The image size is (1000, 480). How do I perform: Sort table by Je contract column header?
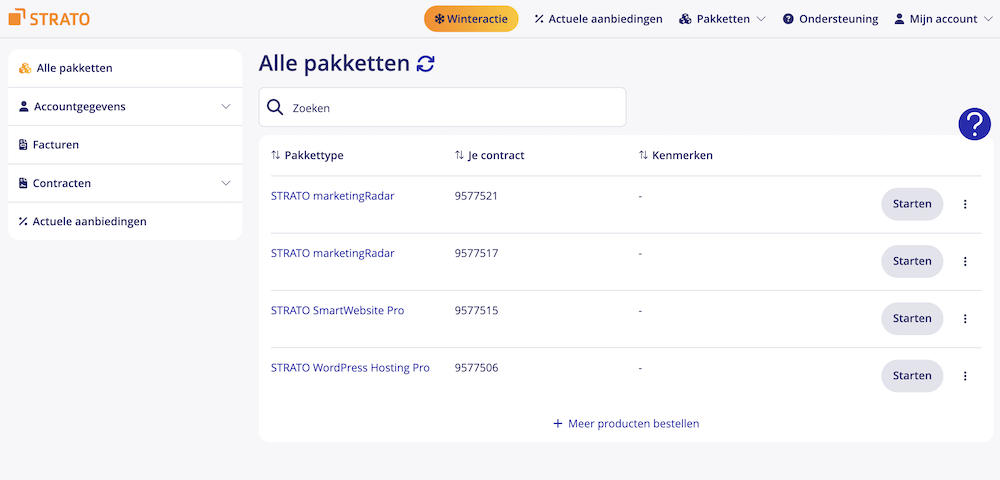(490, 156)
